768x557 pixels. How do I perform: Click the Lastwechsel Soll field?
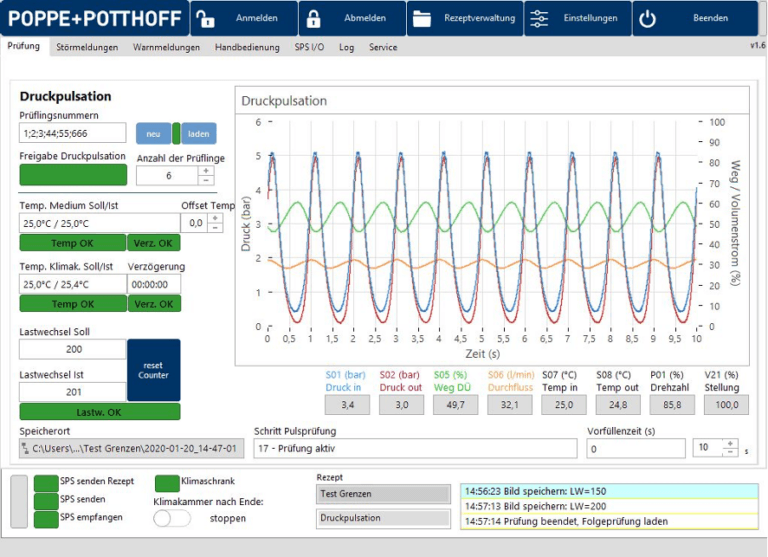click(73, 349)
